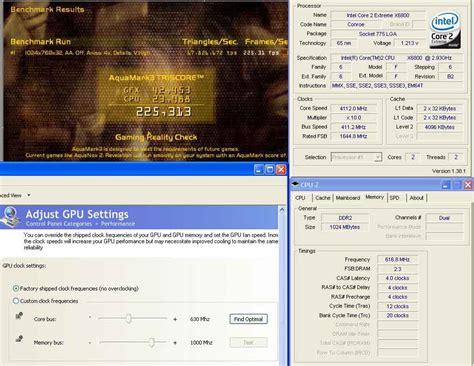Click the memory Frequency 616.8 MHz value
The height and width of the screenshot is (366, 474).
click(397, 259)
